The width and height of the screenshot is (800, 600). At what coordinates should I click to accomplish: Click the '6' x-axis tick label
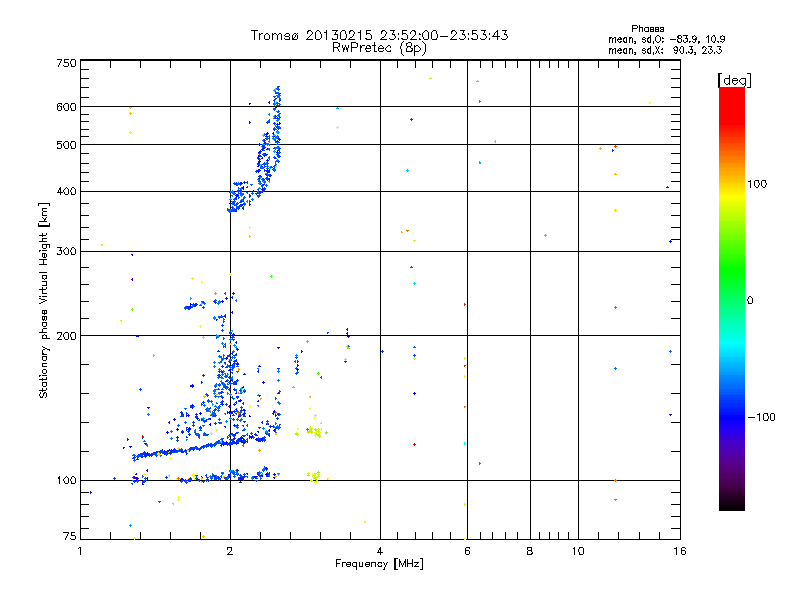pyautogui.click(x=467, y=551)
